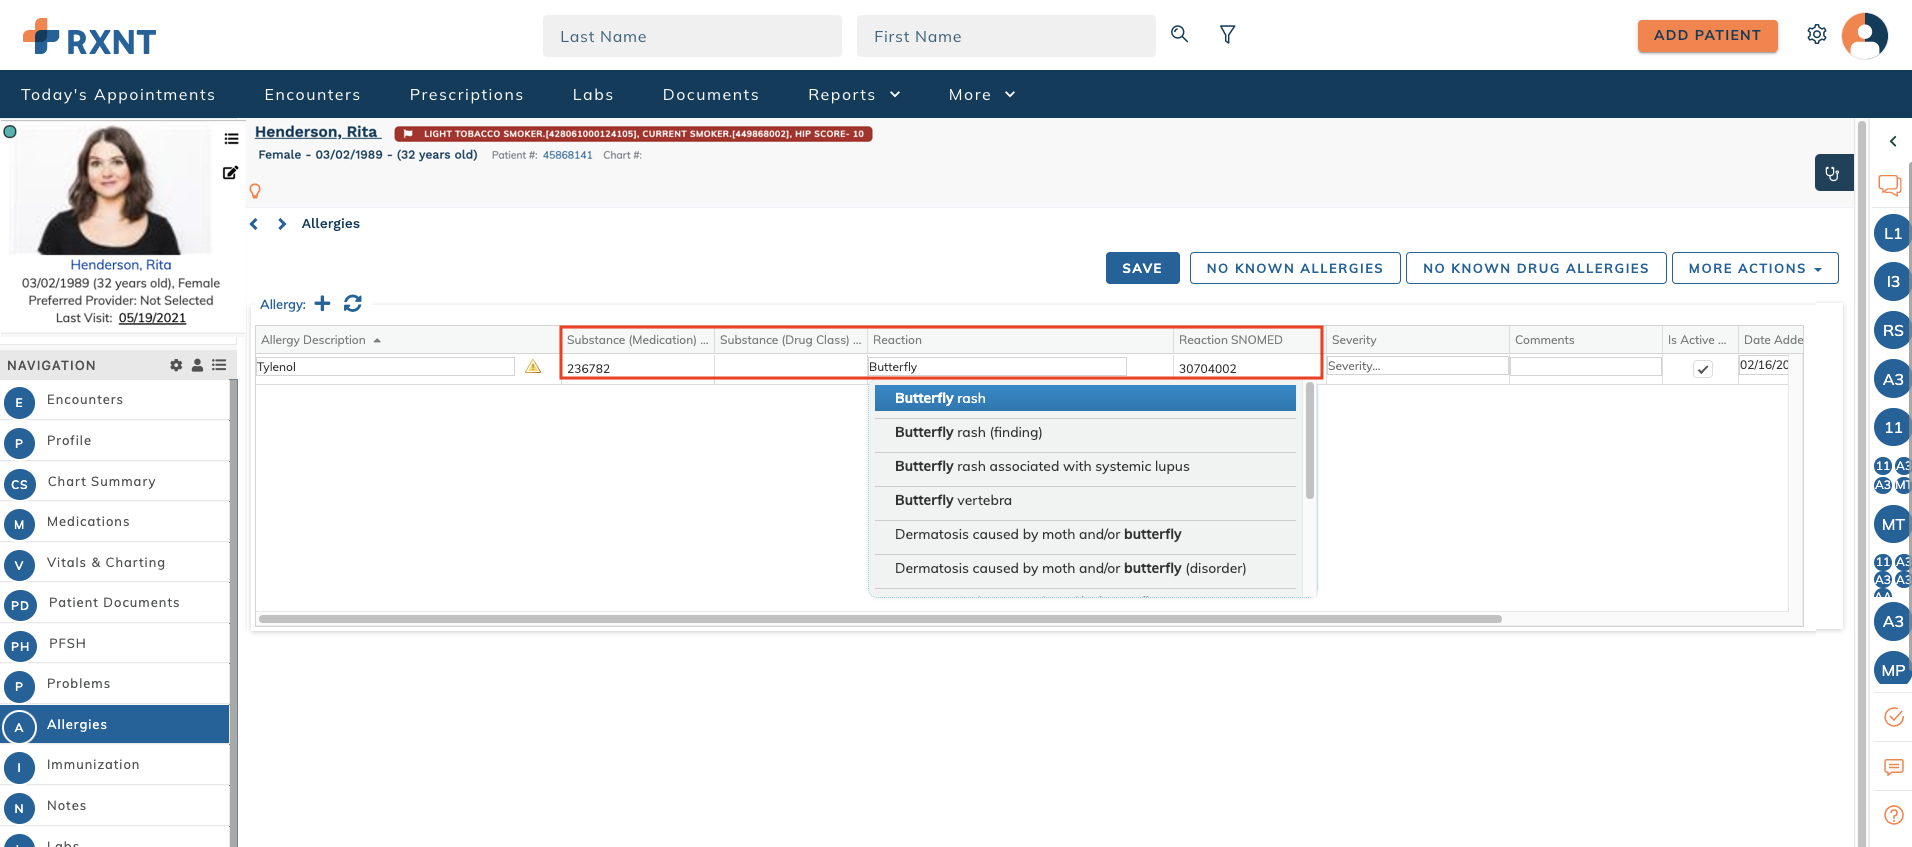The image size is (1912, 847).
Task: Go forward with the right breadcrumb arrow
Action: click(282, 224)
